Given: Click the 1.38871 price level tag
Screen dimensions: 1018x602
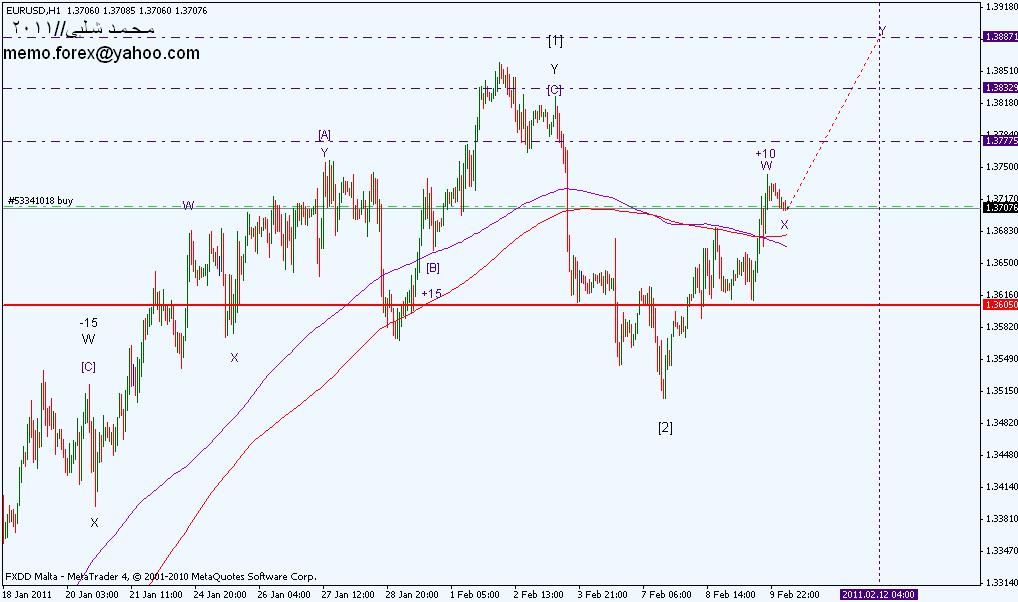Looking at the screenshot, I should pos(1000,36).
